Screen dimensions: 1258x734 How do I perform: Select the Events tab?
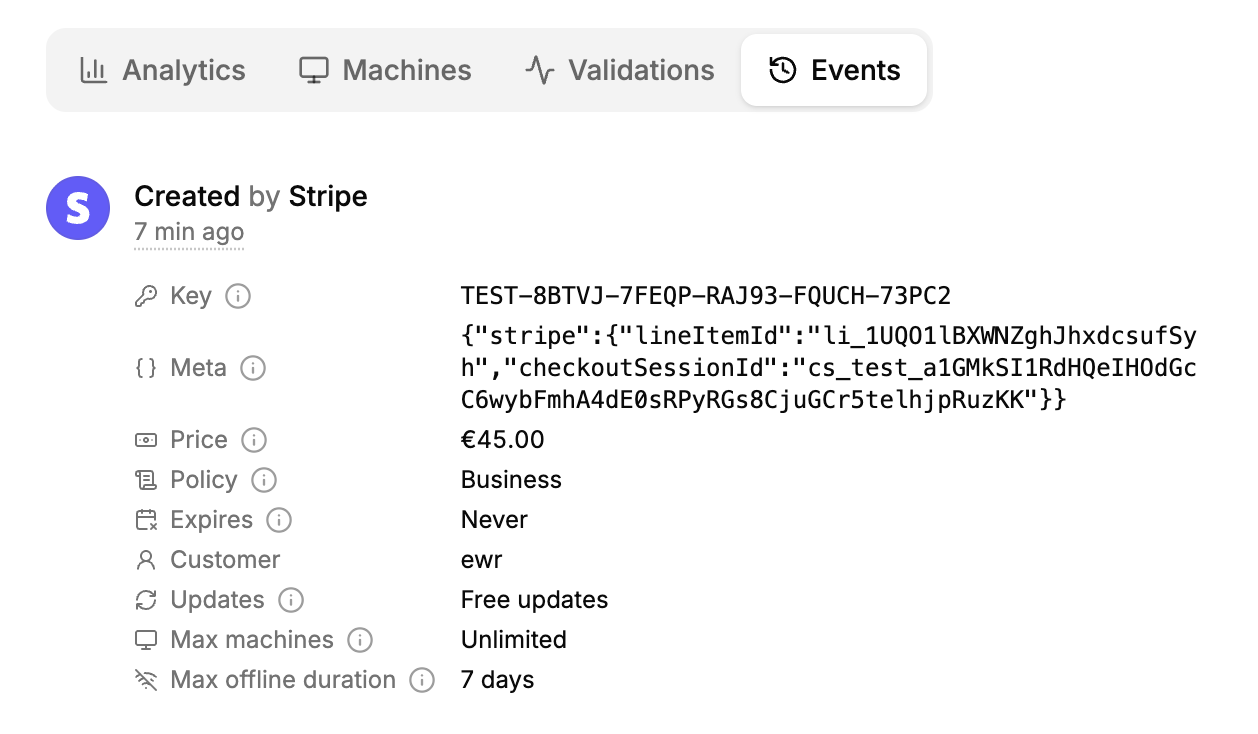[x=834, y=70]
